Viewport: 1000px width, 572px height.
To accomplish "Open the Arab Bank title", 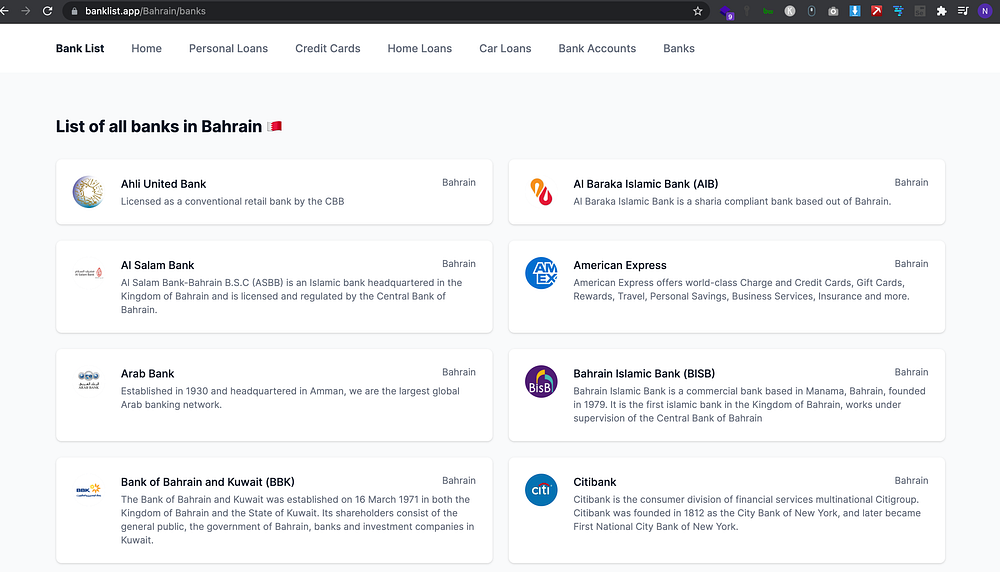I will (x=147, y=374).
